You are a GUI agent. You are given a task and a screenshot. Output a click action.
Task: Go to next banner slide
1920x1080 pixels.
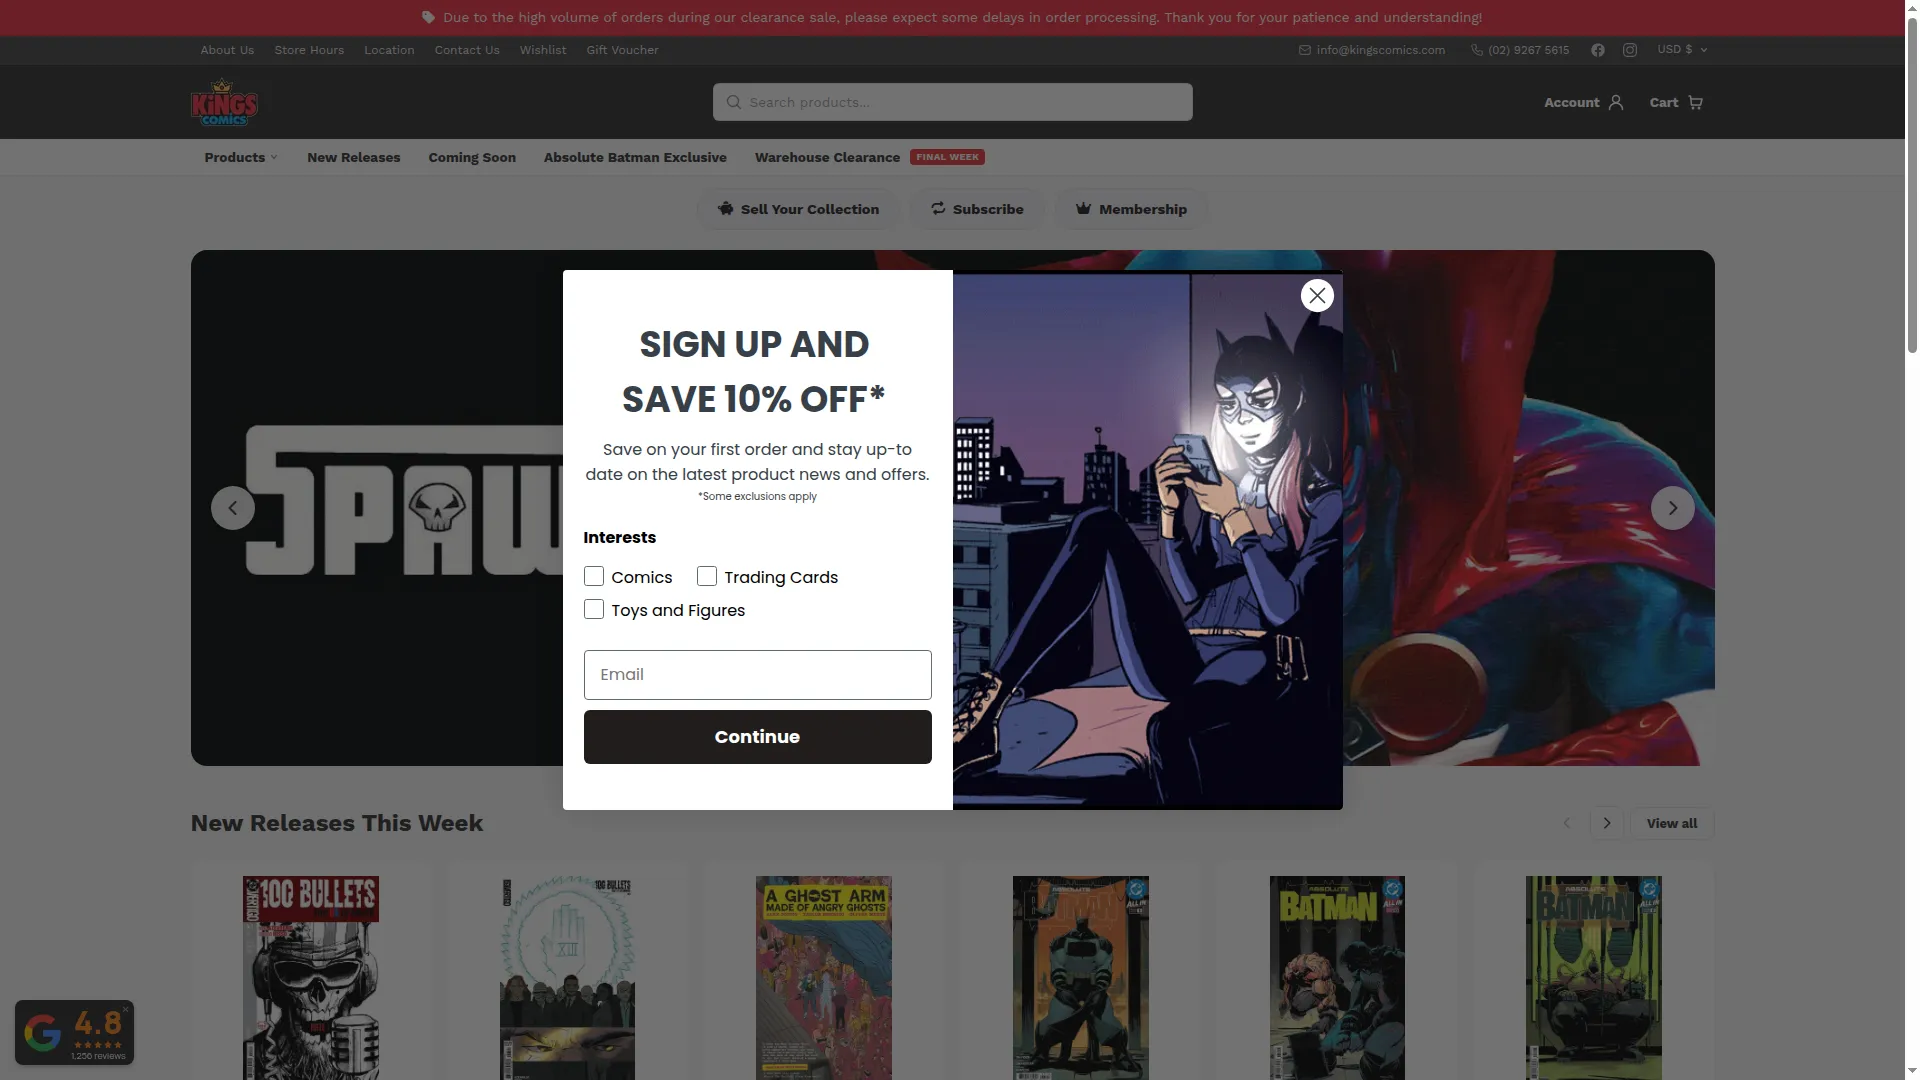(x=1673, y=508)
